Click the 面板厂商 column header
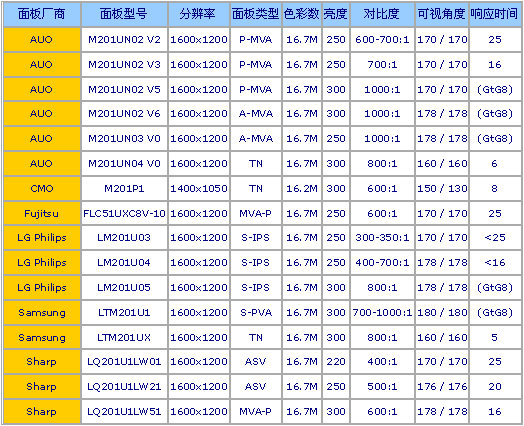524x426 pixels. [x=42, y=14]
